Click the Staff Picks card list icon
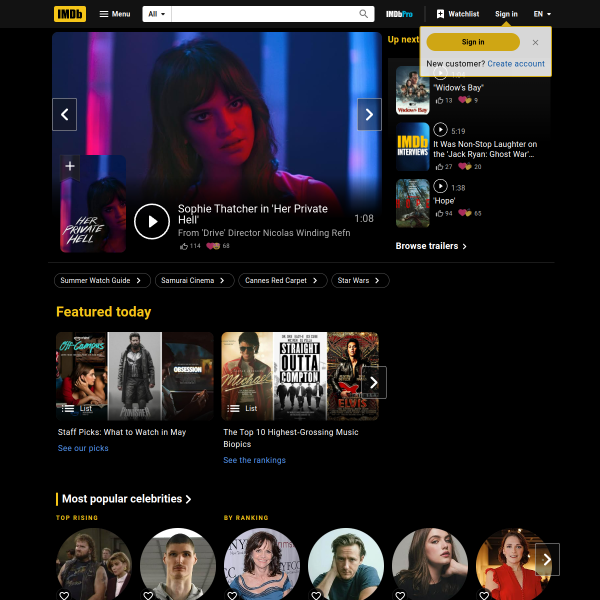 68,409
